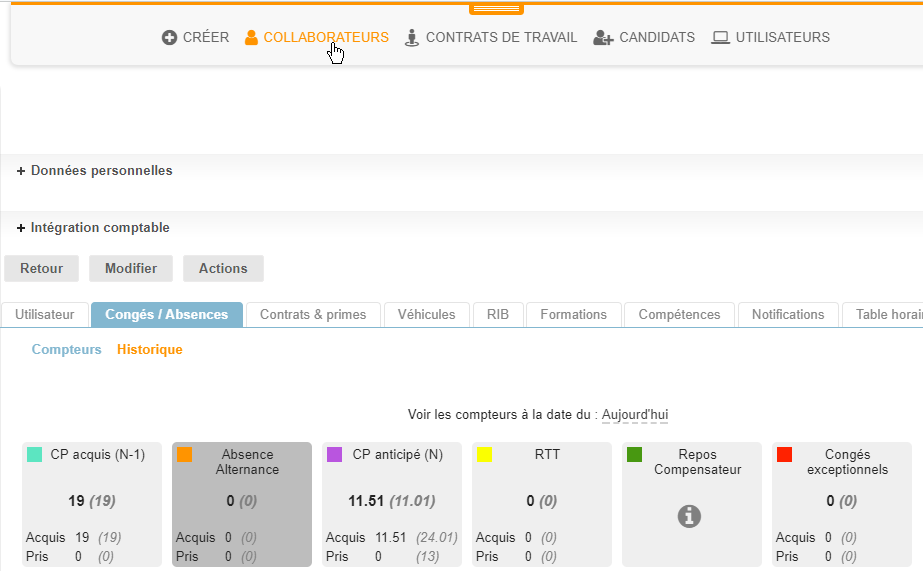Screen dimensions: 923x571
Task: Expand the Données personnelles section
Action: 95,171
